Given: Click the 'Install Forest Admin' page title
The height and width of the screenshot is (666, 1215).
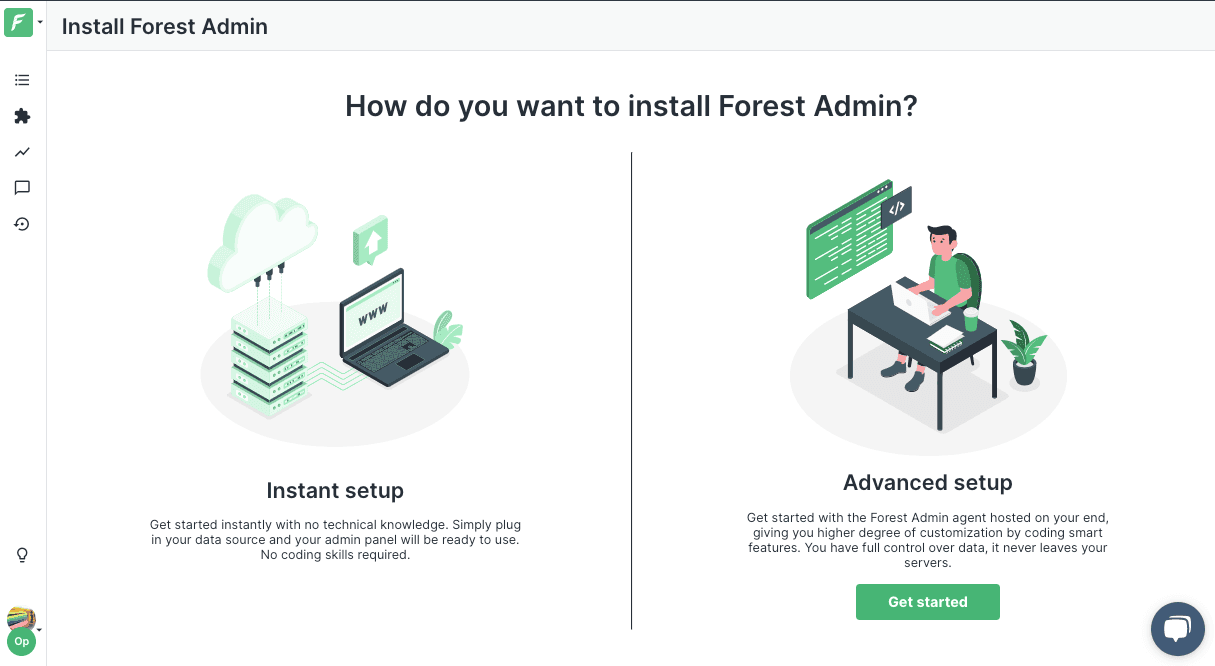Looking at the screenshot, I should (x=165, y=27).
